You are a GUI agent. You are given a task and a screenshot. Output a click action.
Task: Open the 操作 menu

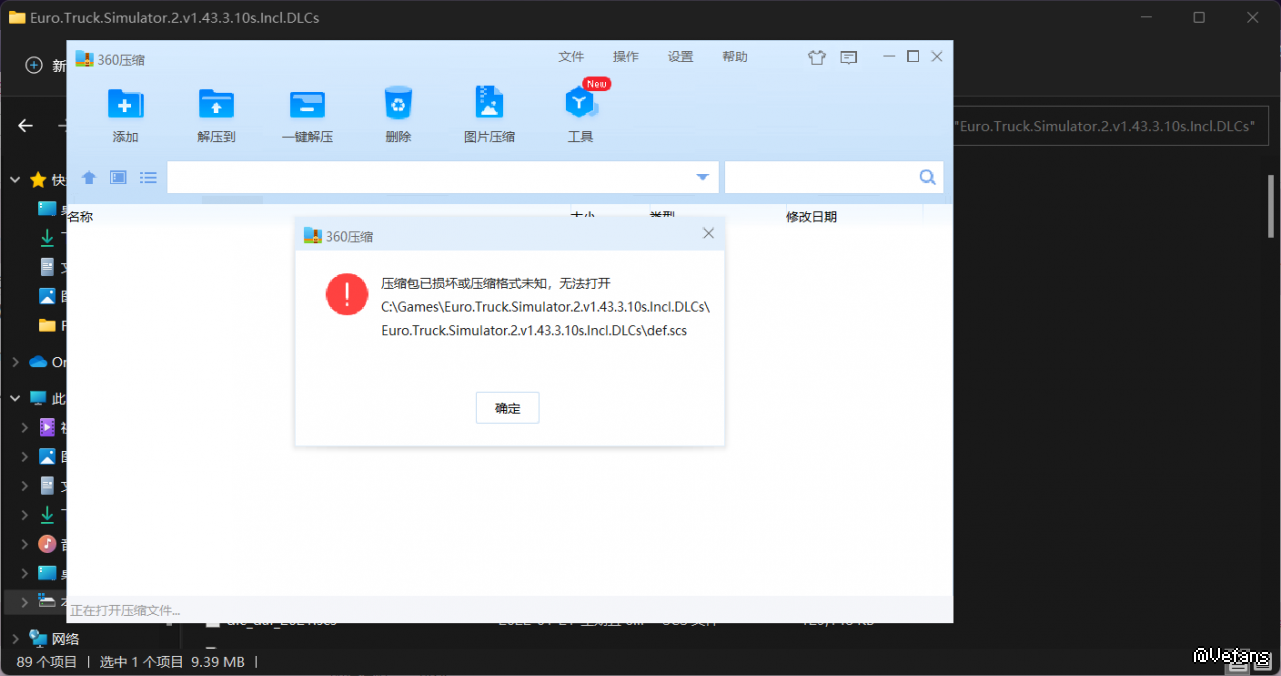(626, 57)
